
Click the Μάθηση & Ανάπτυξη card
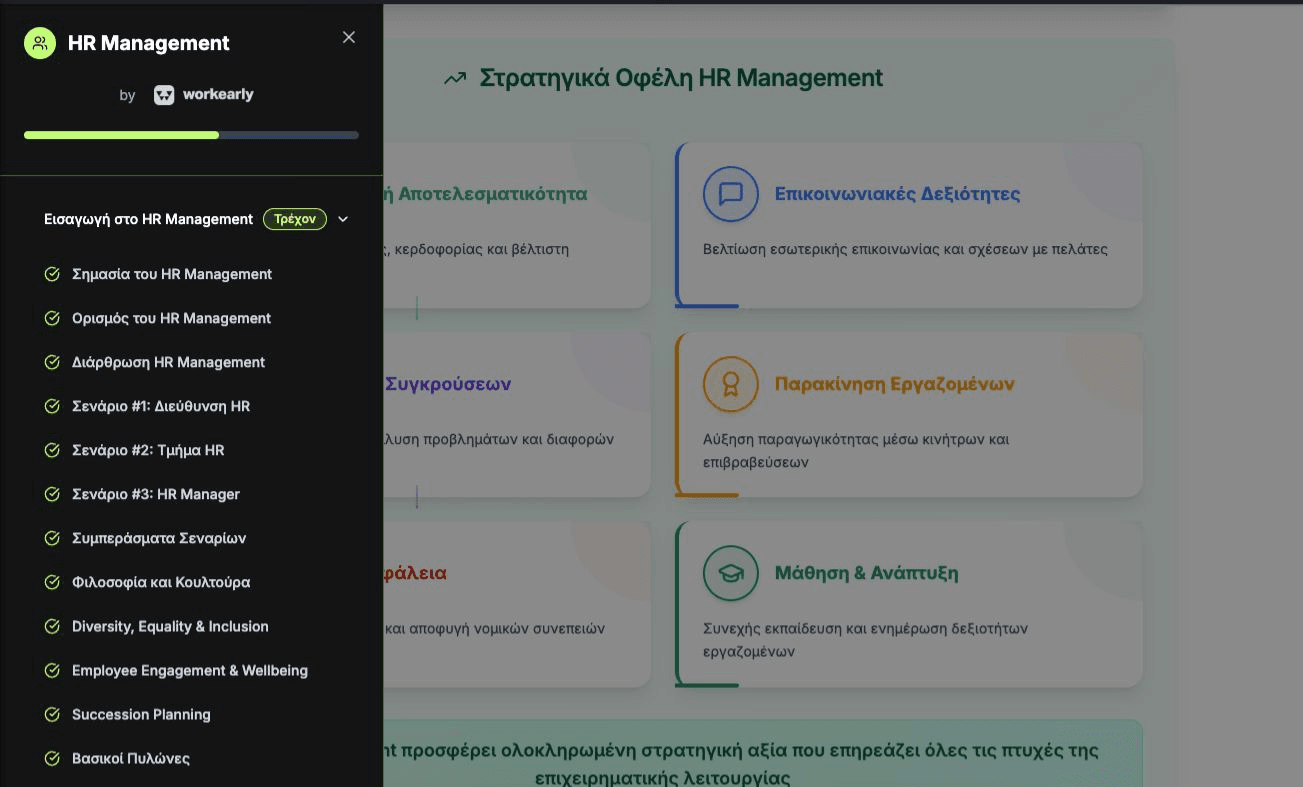(909, 603)
